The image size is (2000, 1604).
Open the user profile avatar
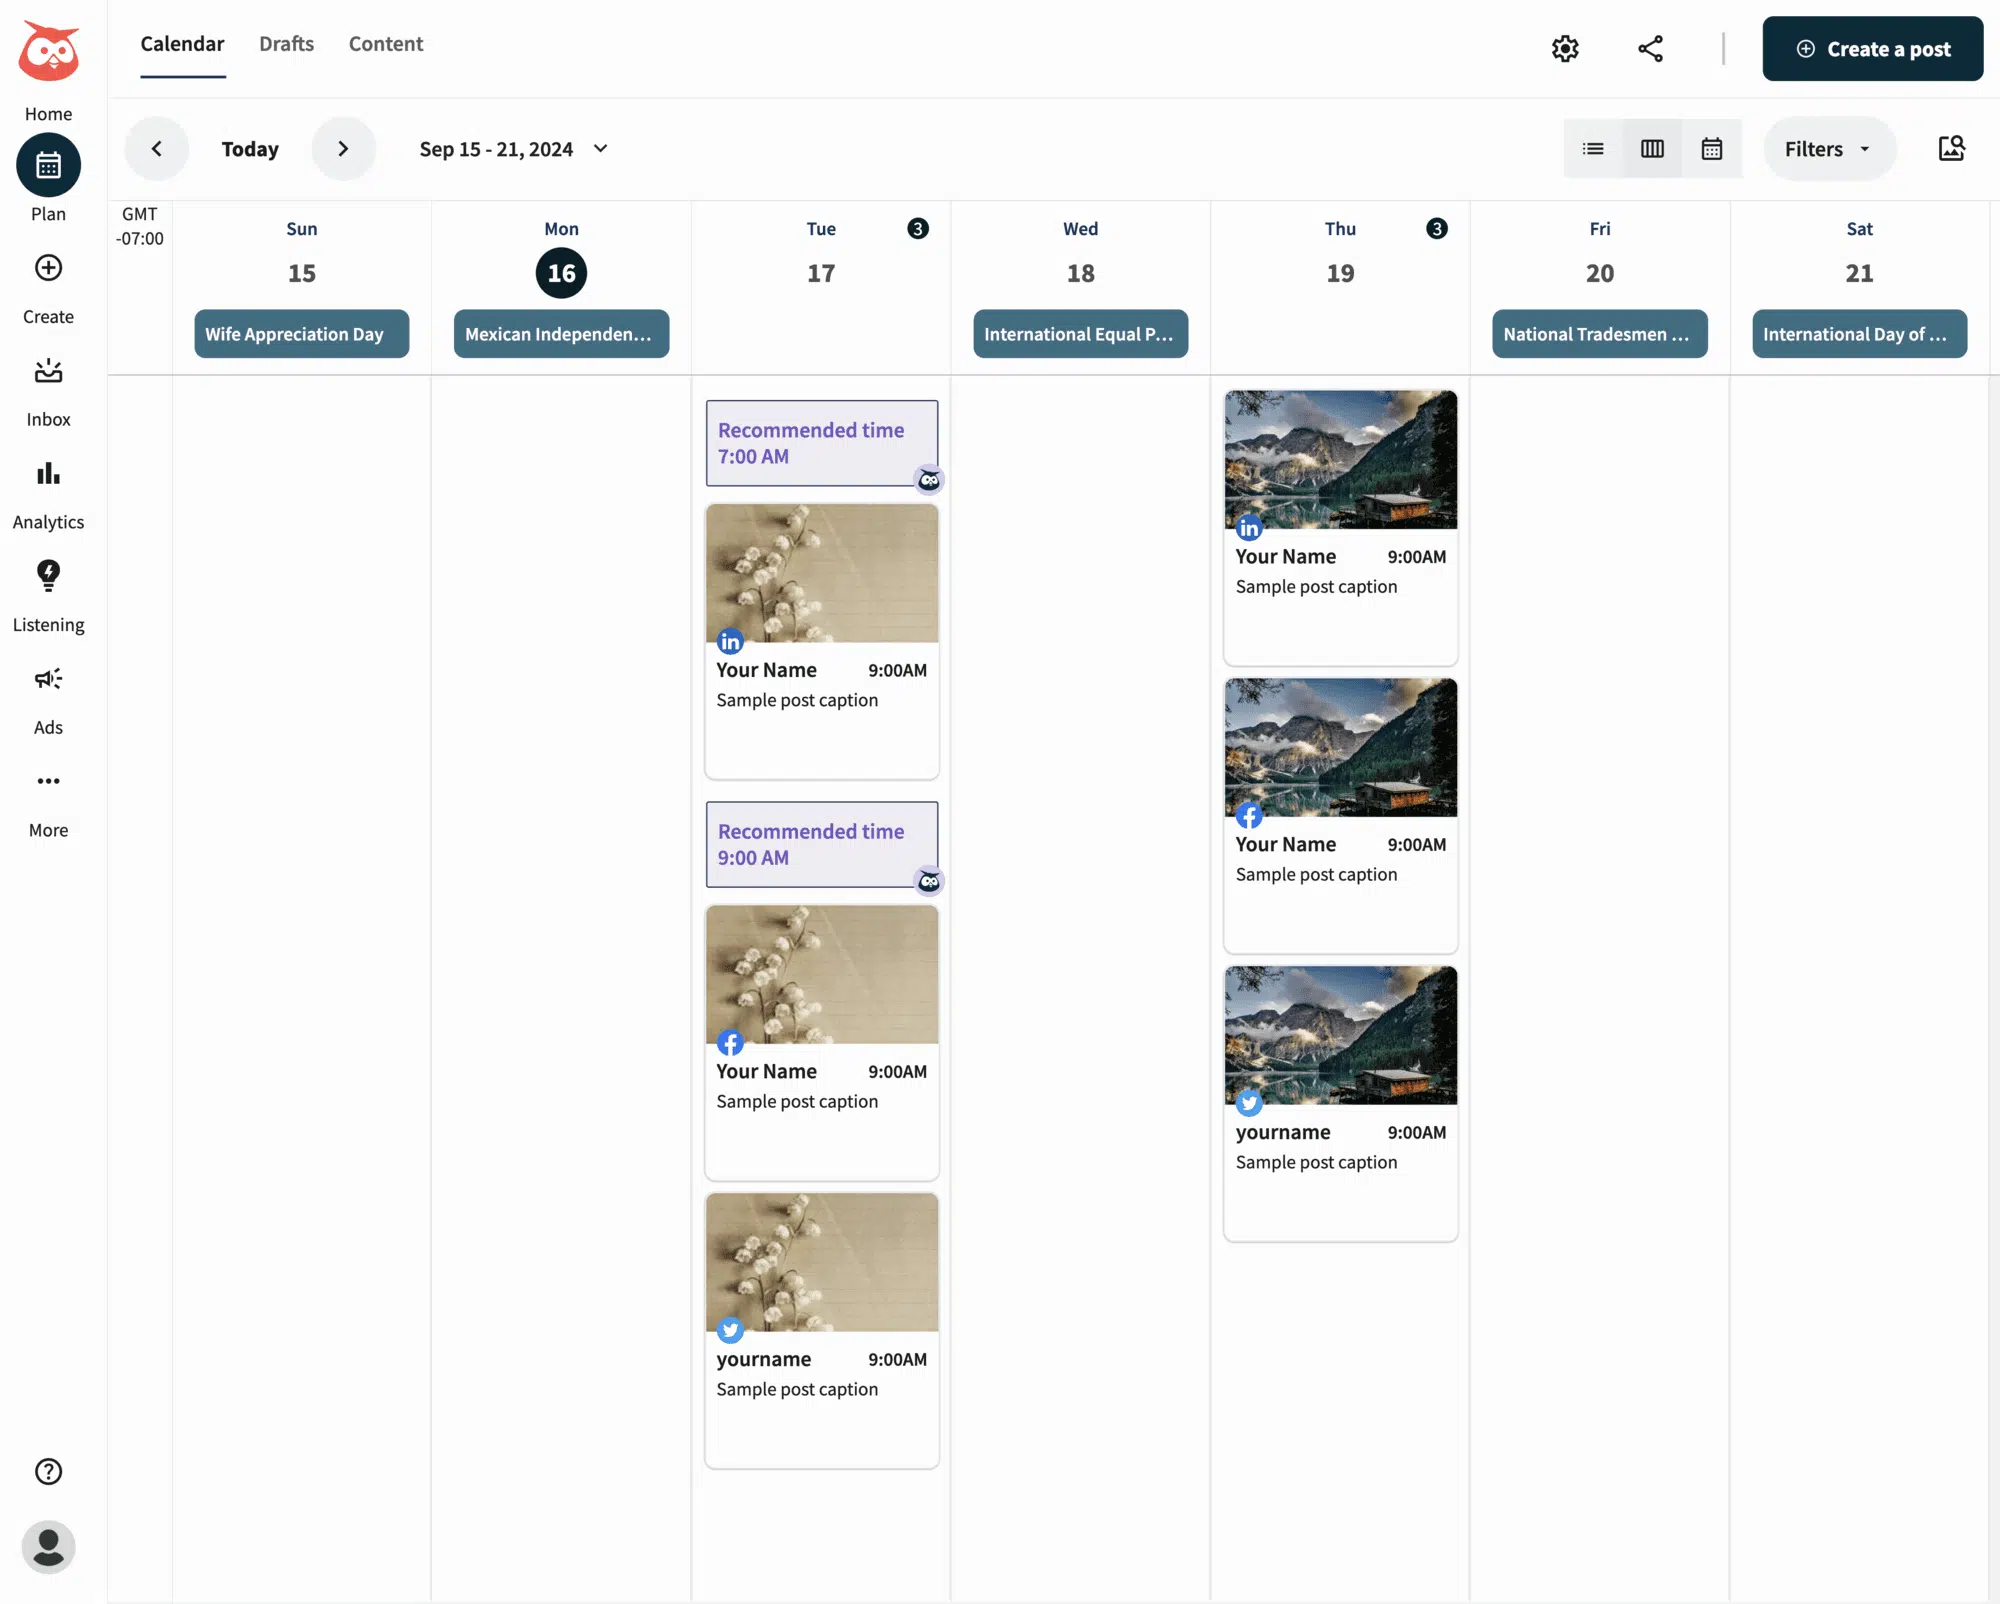[48, 1548]
